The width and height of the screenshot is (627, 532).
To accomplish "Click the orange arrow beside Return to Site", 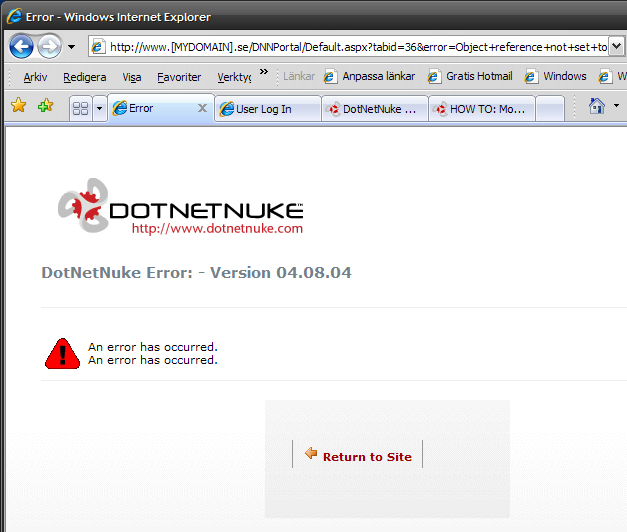I will click(x=311, y=453).
